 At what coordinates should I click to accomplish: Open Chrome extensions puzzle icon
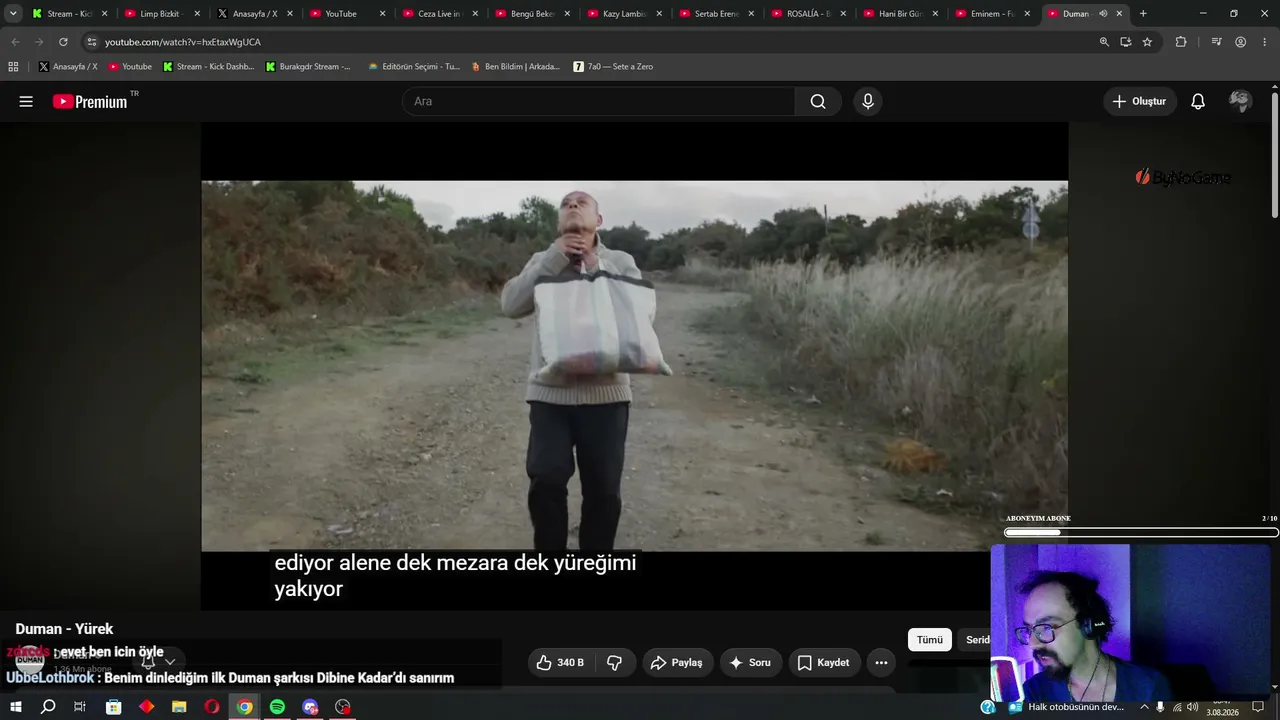click(1181, 42)
